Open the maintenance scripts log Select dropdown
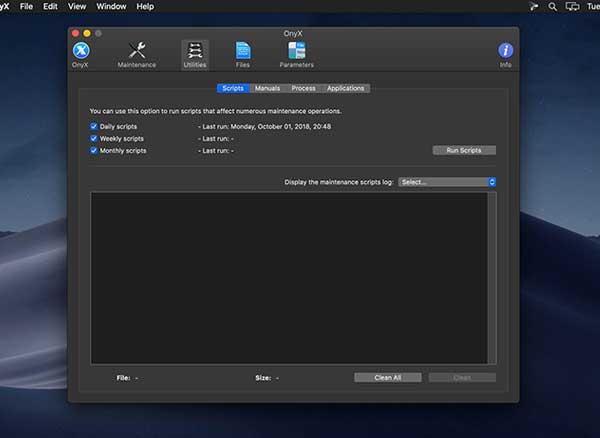This screenshot has width=600, height=438. 447,182
